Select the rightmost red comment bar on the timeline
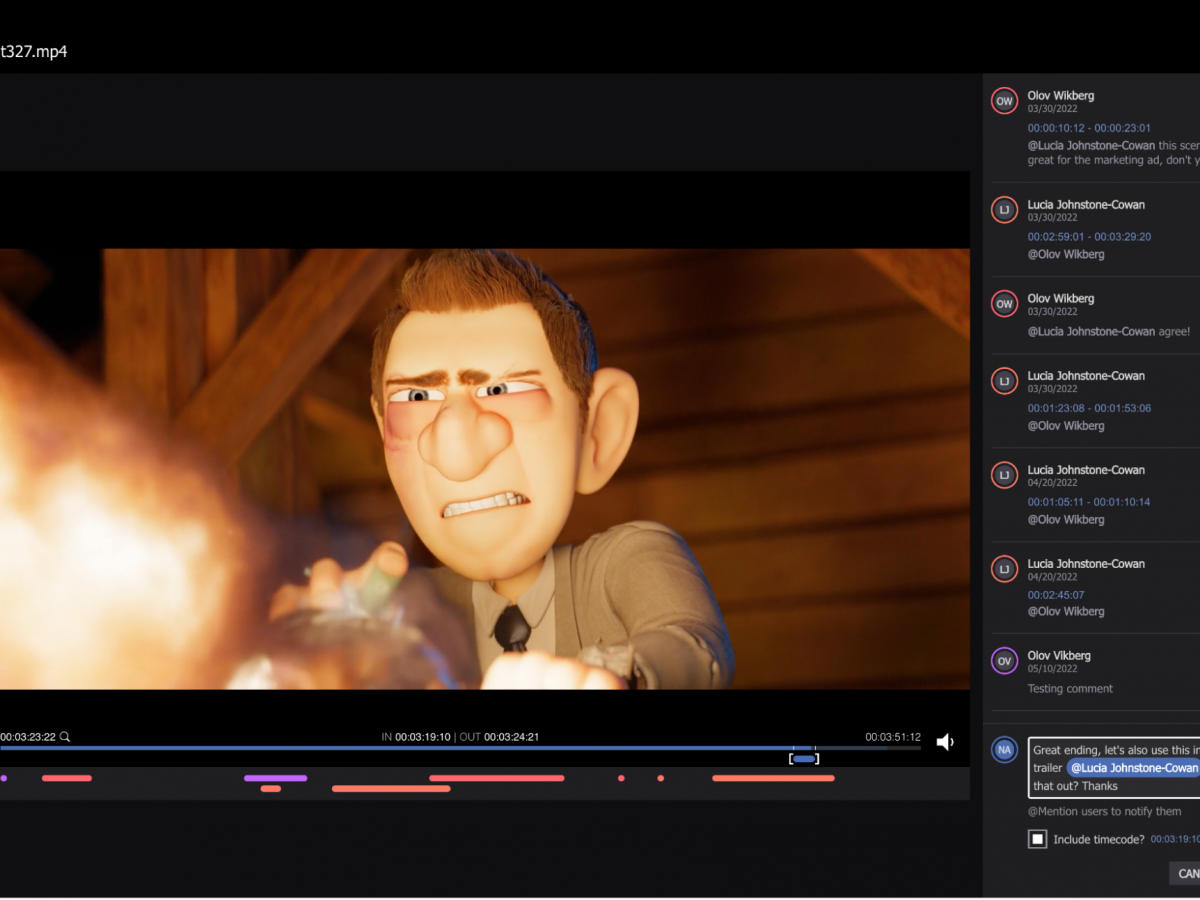The width and height of the screenshot is (1200, 900). coord(773,778)
